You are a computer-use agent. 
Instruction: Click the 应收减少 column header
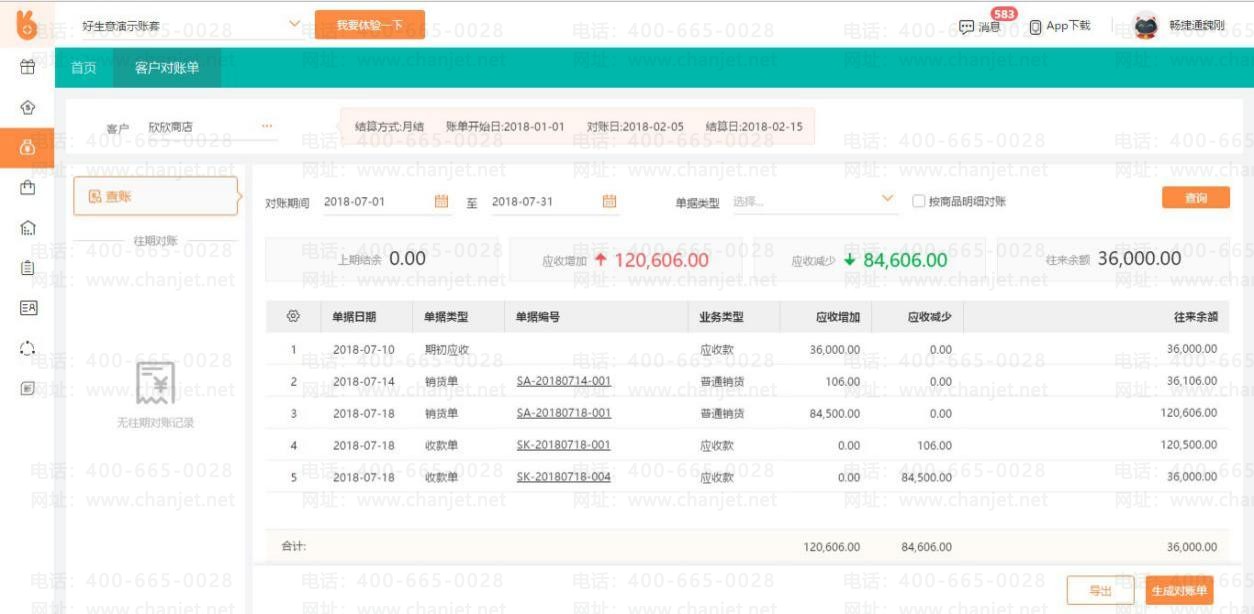coord(929,317)
